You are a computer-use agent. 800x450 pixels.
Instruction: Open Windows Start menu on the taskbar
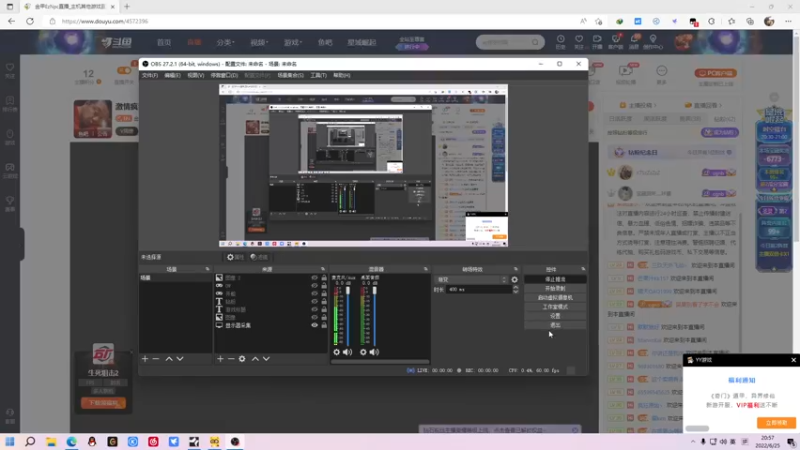(x=10, y=441)
